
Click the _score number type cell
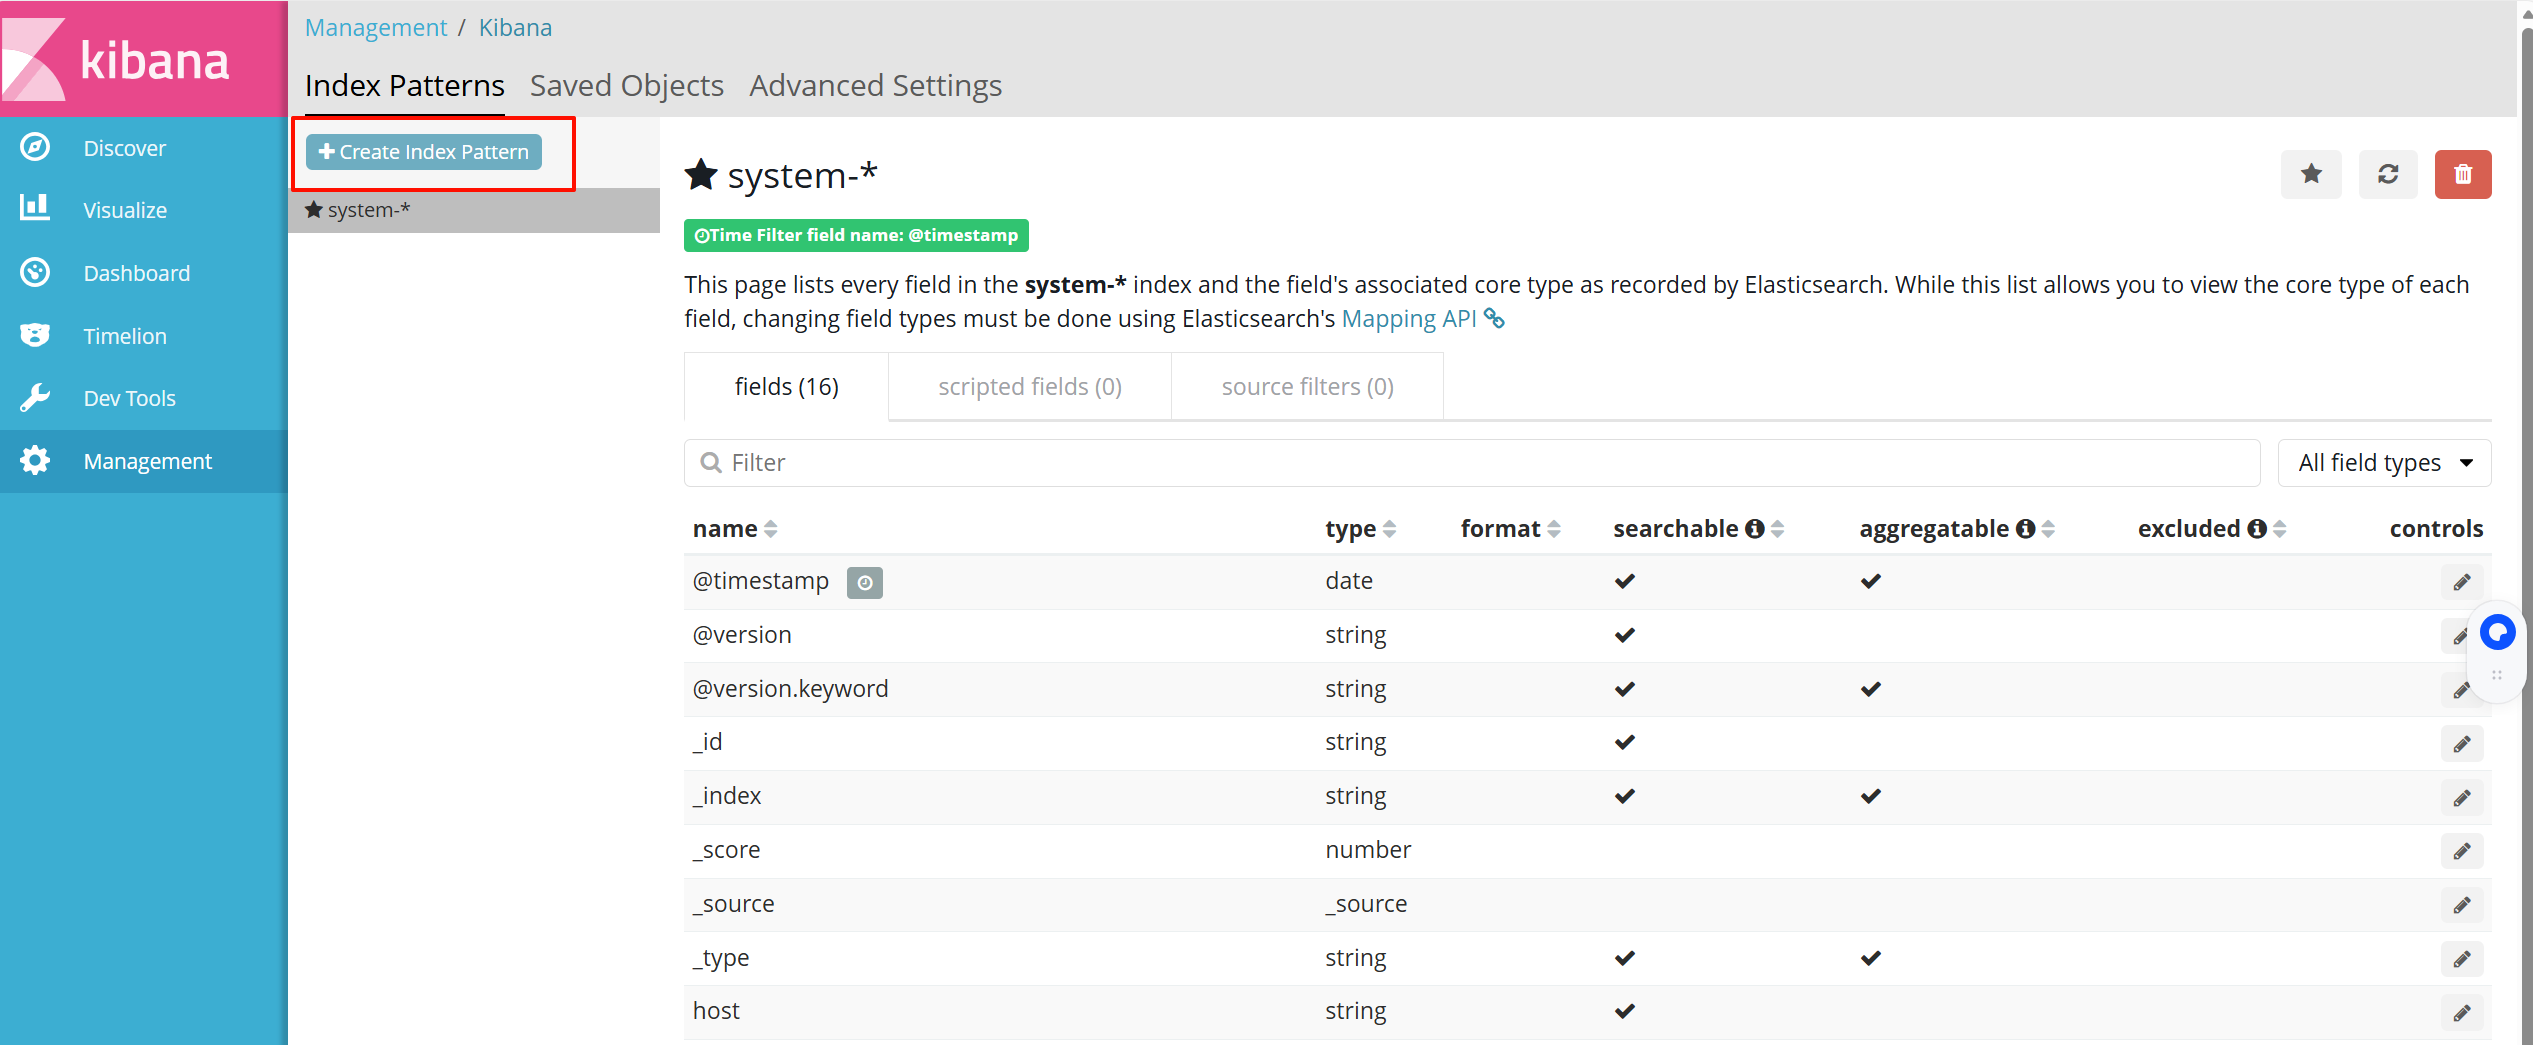tap(1368, 850)
